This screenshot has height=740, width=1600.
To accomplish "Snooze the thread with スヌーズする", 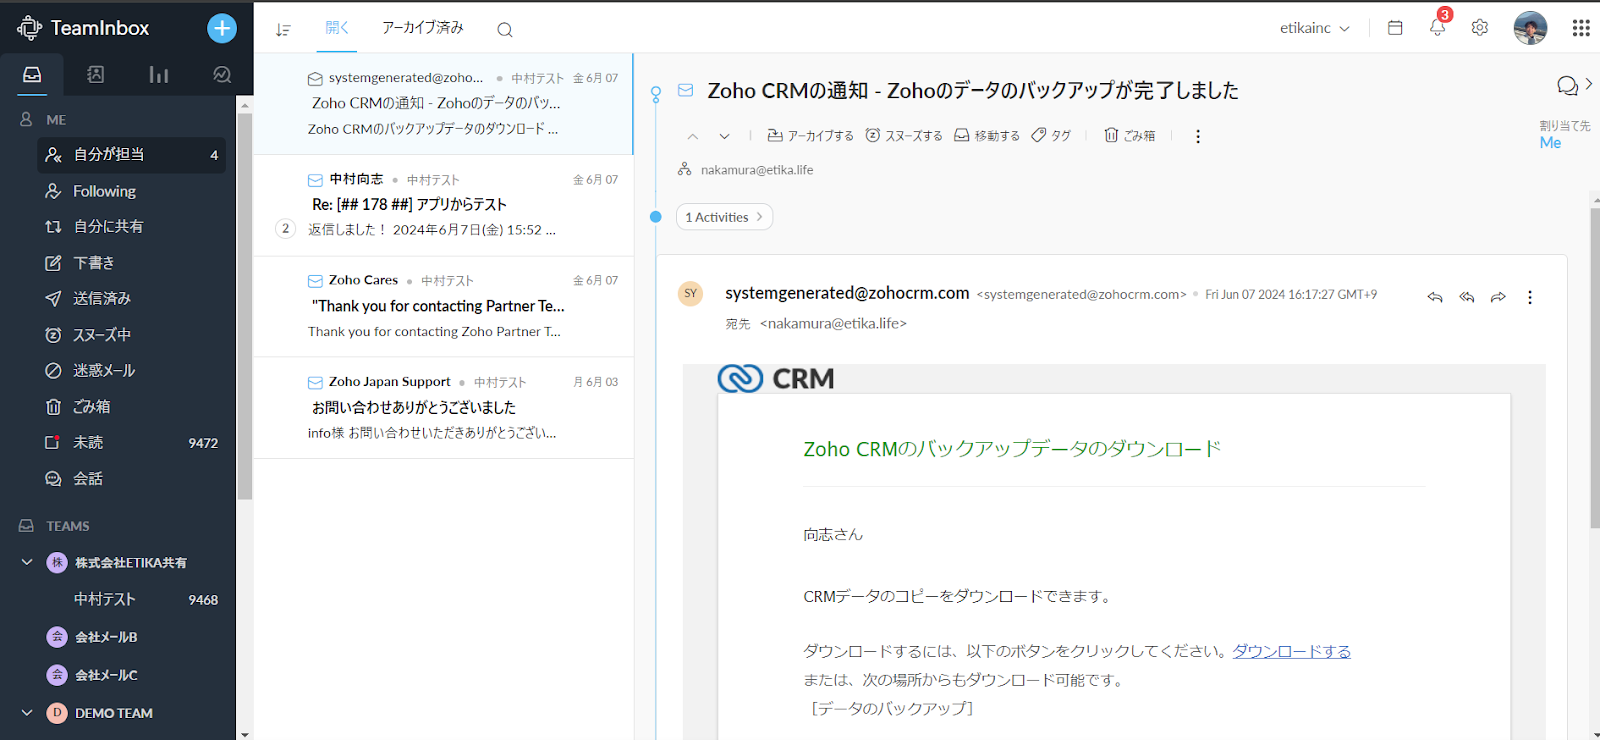I will coord(904,136).
